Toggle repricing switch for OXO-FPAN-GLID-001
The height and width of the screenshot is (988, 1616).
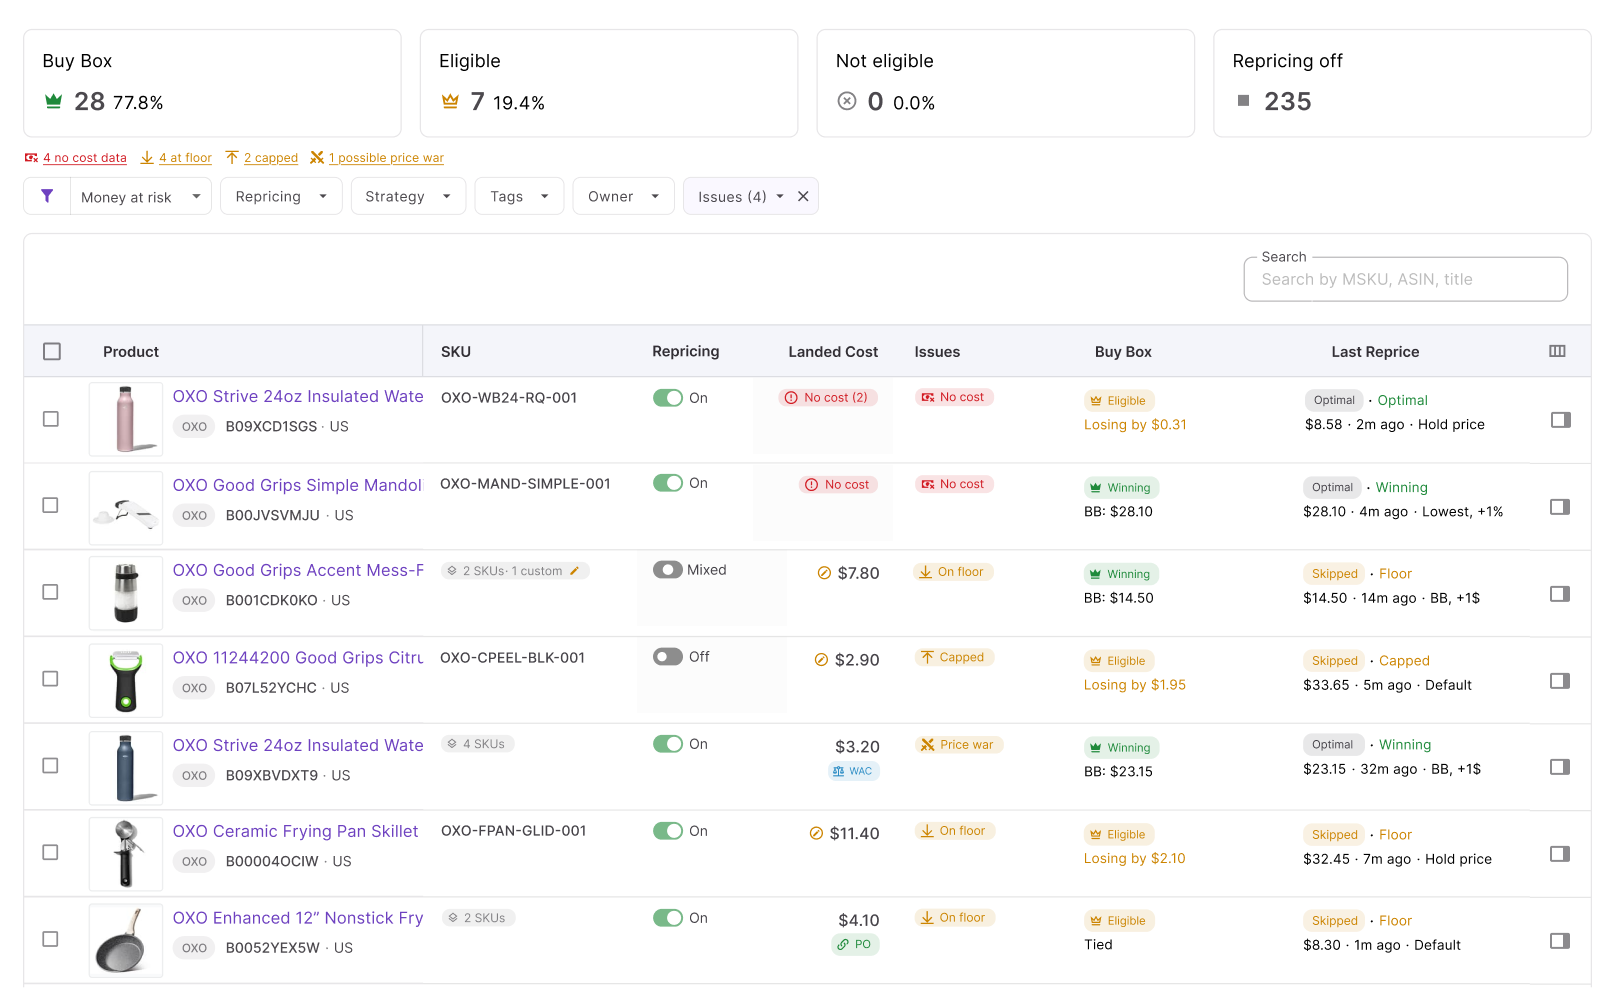click(668, 831)
